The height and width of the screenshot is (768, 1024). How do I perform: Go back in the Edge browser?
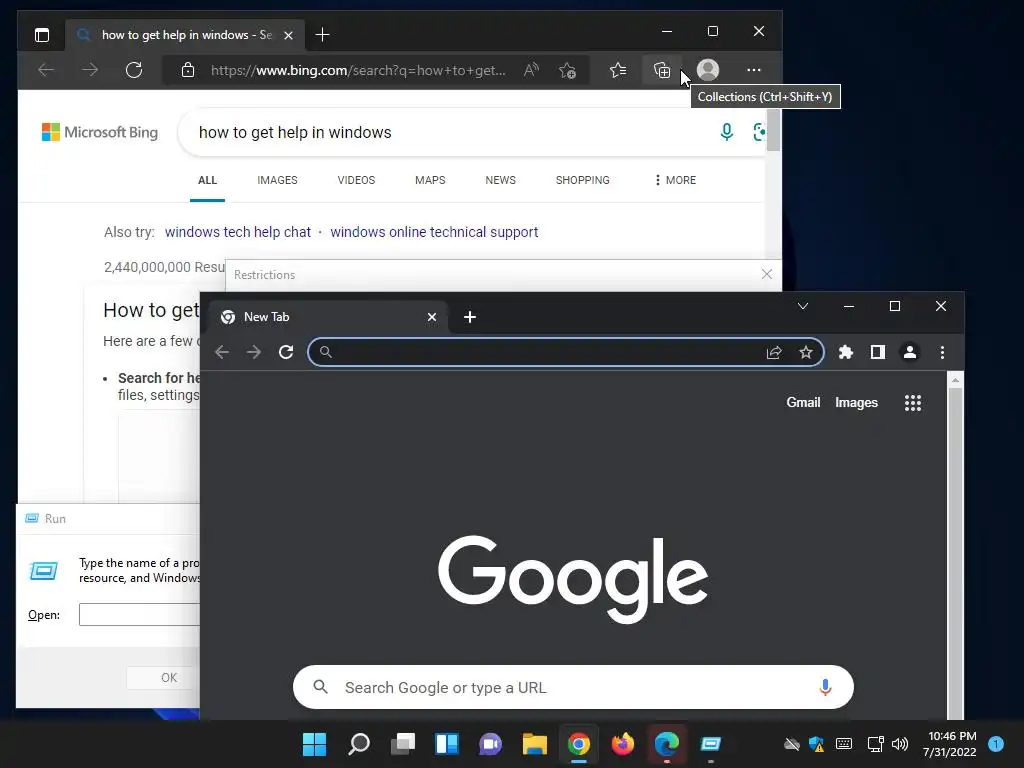coord(46,70)
